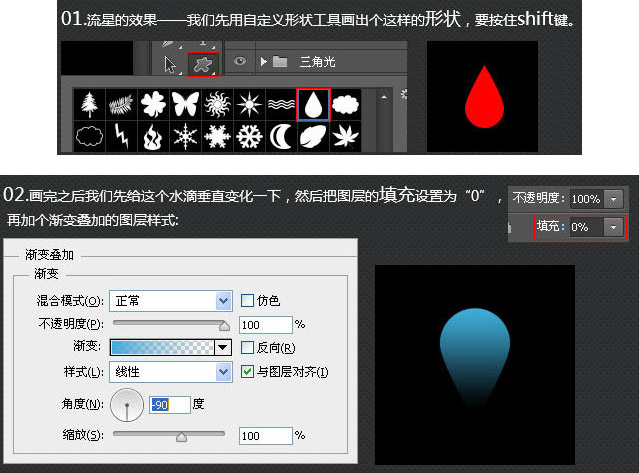Viewport: 639px width, 473px height.
Task: Select the pine tree shape
Action: point(90,104)
